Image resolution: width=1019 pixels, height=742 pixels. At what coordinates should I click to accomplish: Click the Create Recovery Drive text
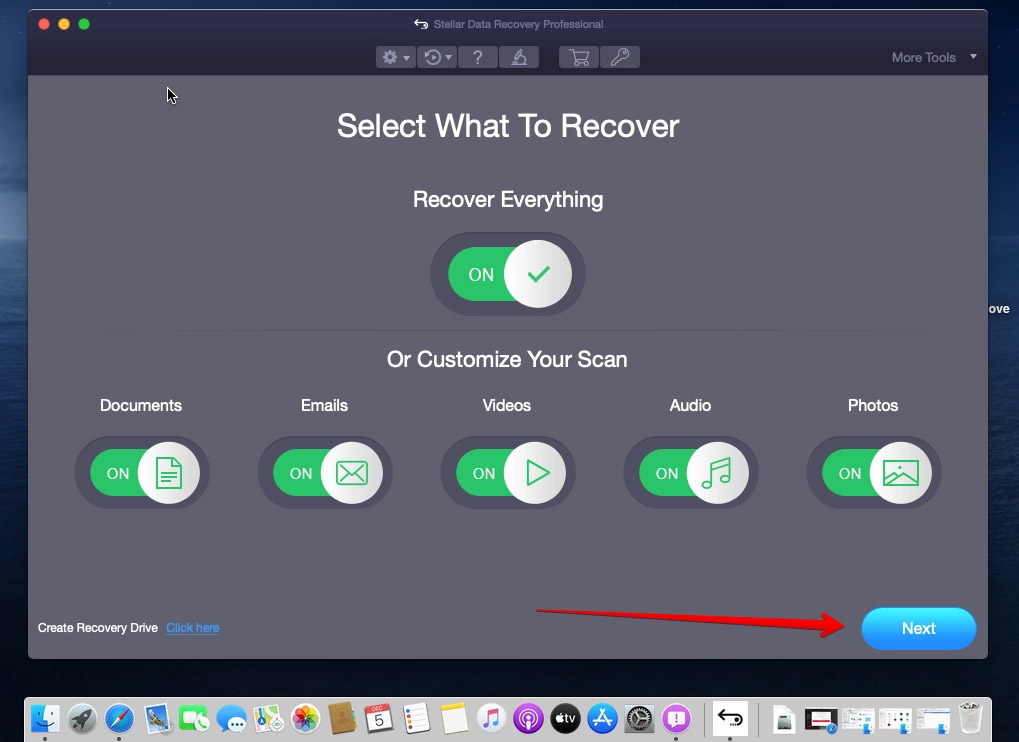point(97,628)
